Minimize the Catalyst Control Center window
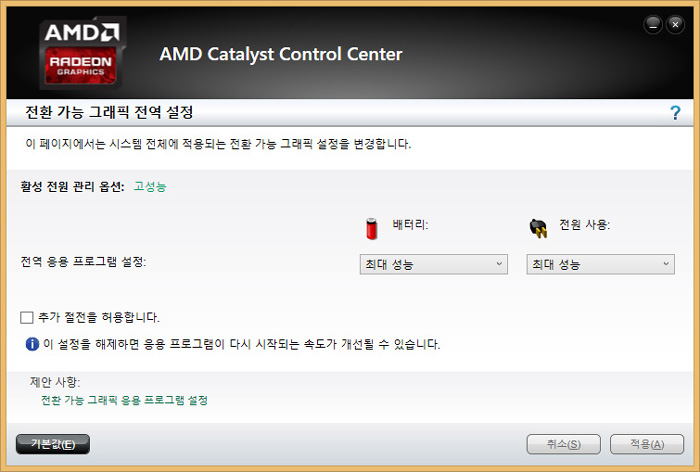The height and width of the screenshot is (472, 700). pyautogui.click(x=653, y=24)
